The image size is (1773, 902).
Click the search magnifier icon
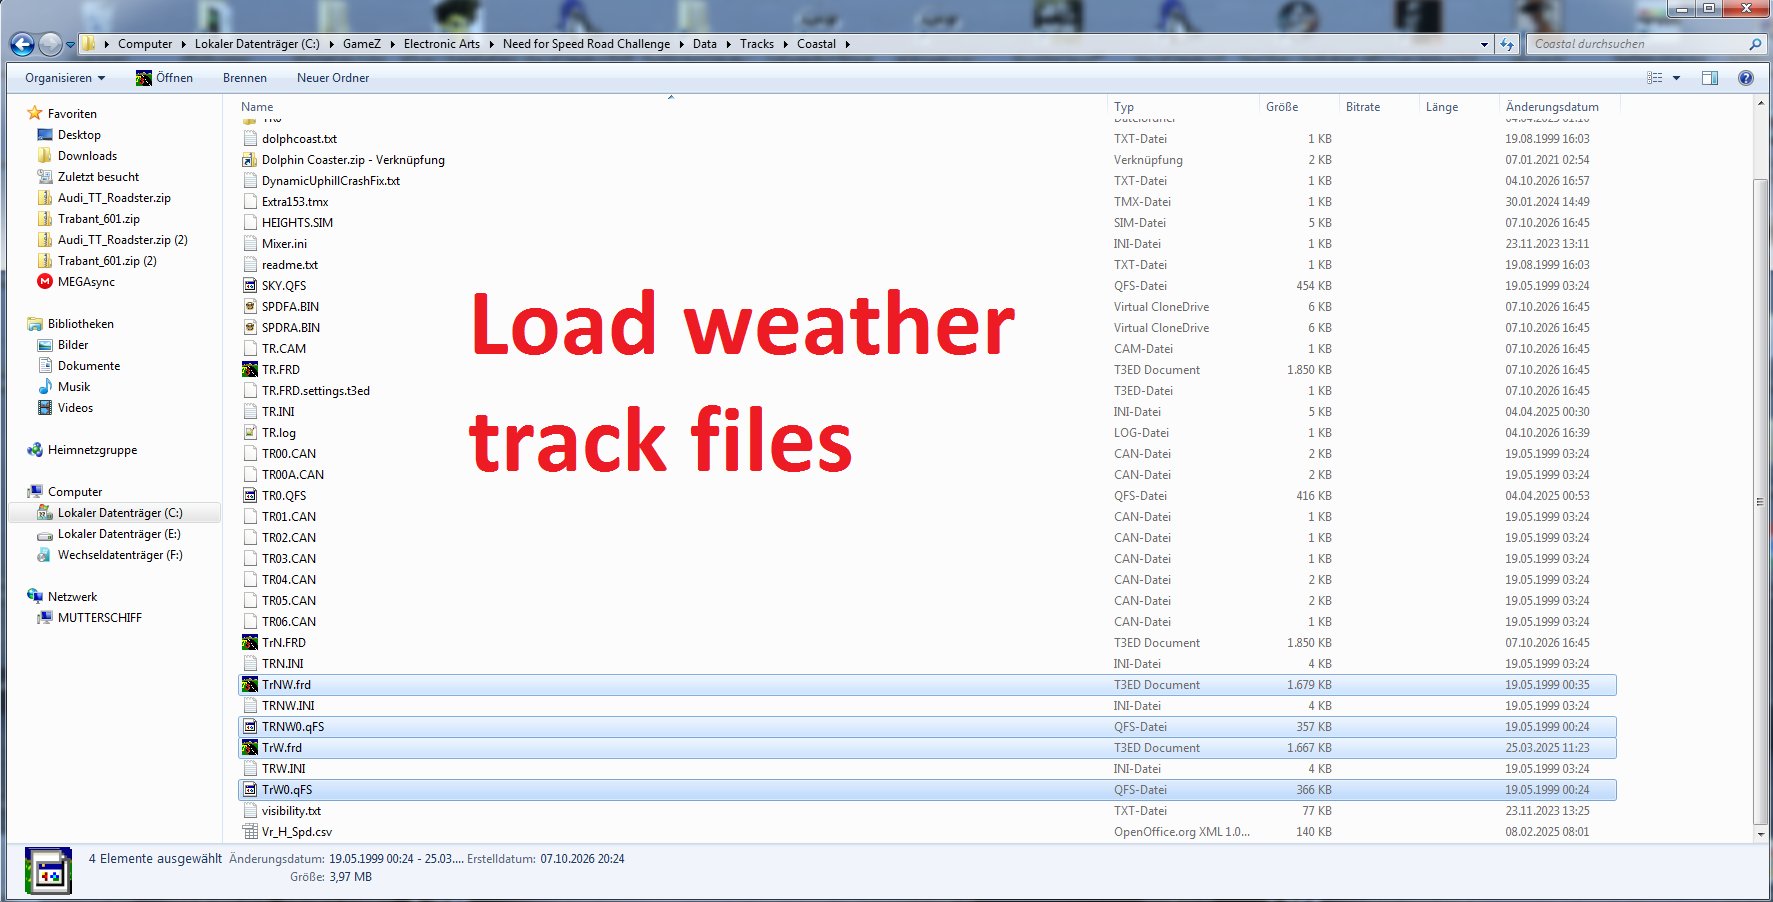(1754, 44)
